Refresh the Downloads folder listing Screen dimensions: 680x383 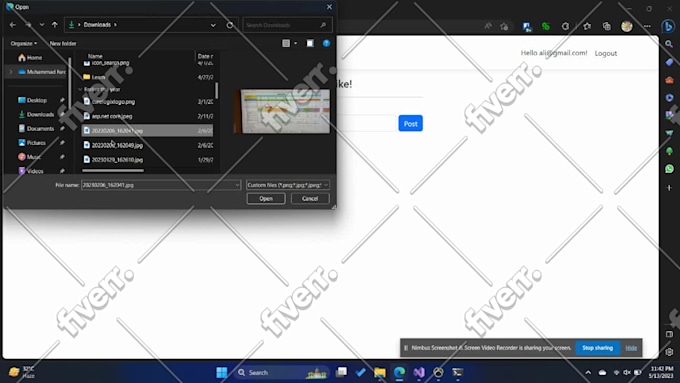point(230,25)
